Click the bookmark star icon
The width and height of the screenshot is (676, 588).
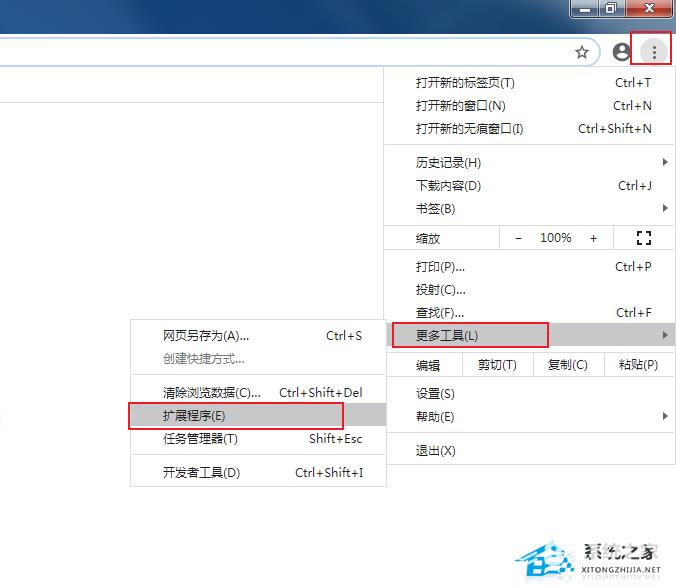(x=582, y=52)
